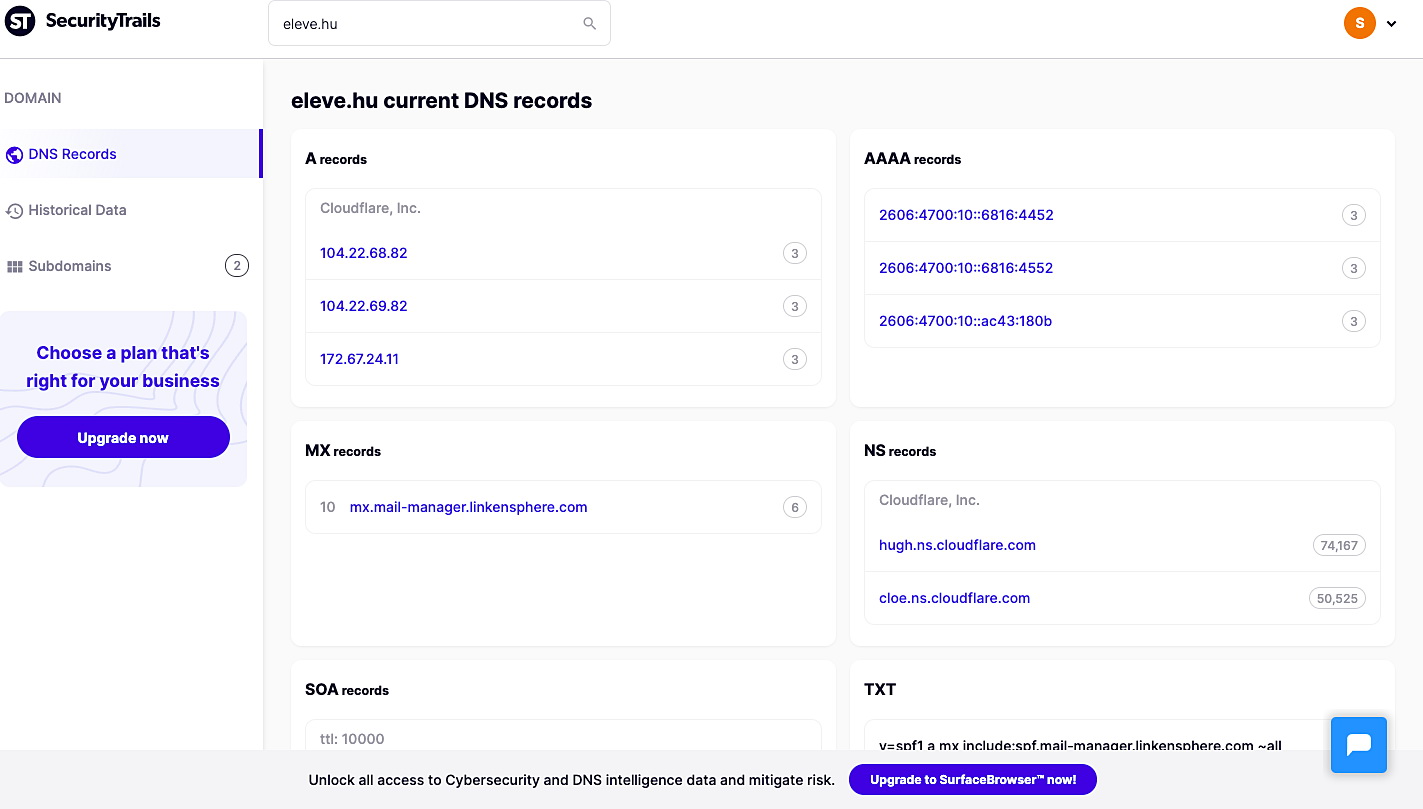1423x809 pixels.
Task: Click the page heading eleve.hu current DNS records
Action: click(441, 100)
